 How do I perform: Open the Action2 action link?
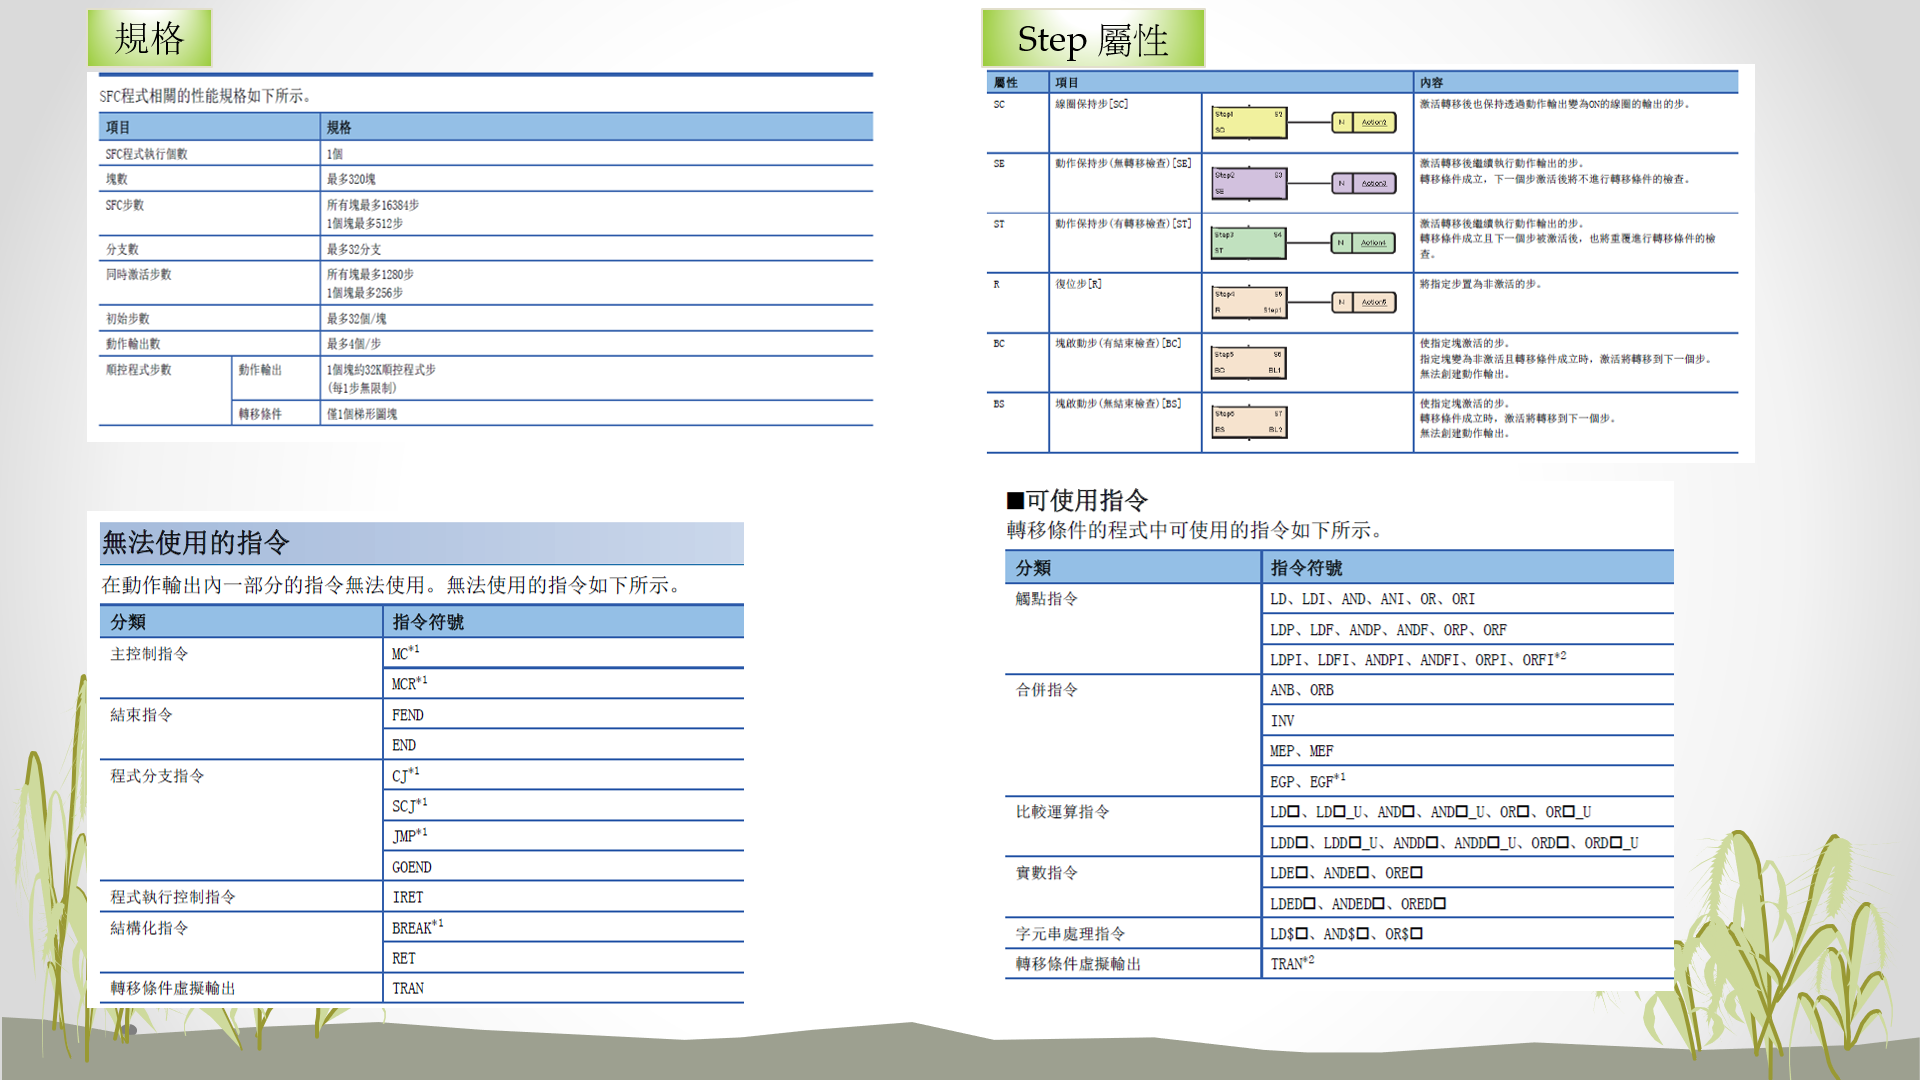click(1372, 122)
